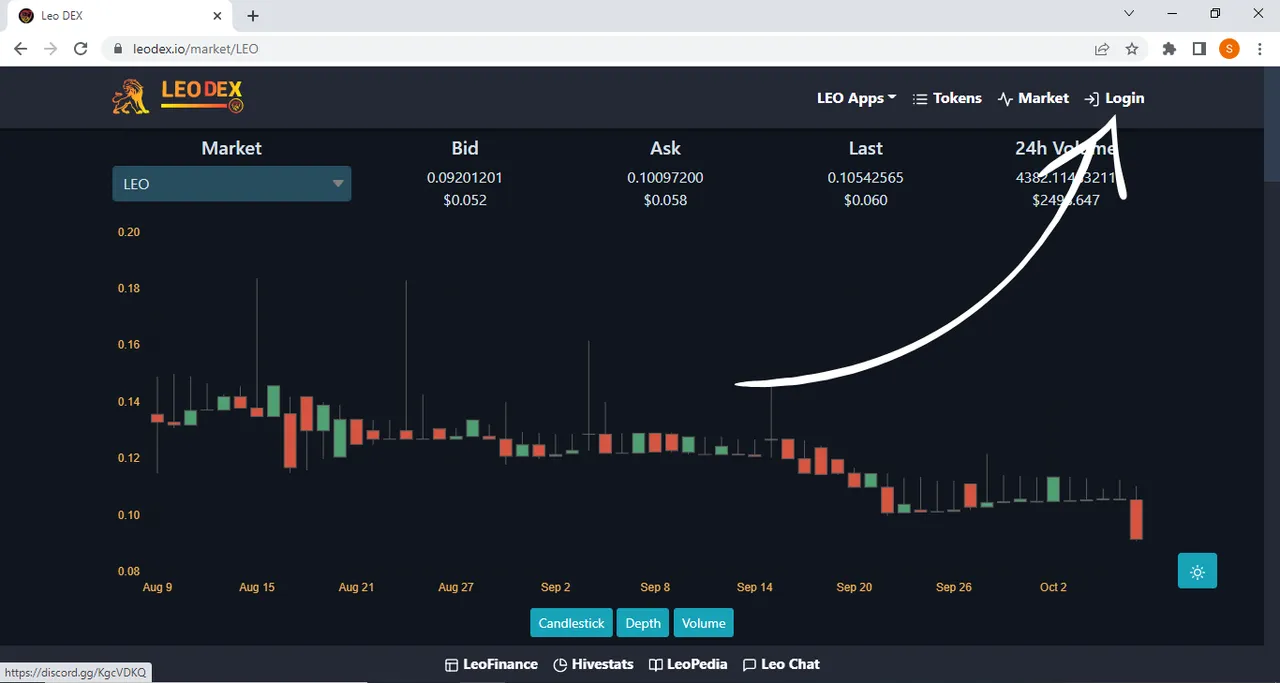
Task: Click the Last price 0.10542565
Action: coord(865,178)
